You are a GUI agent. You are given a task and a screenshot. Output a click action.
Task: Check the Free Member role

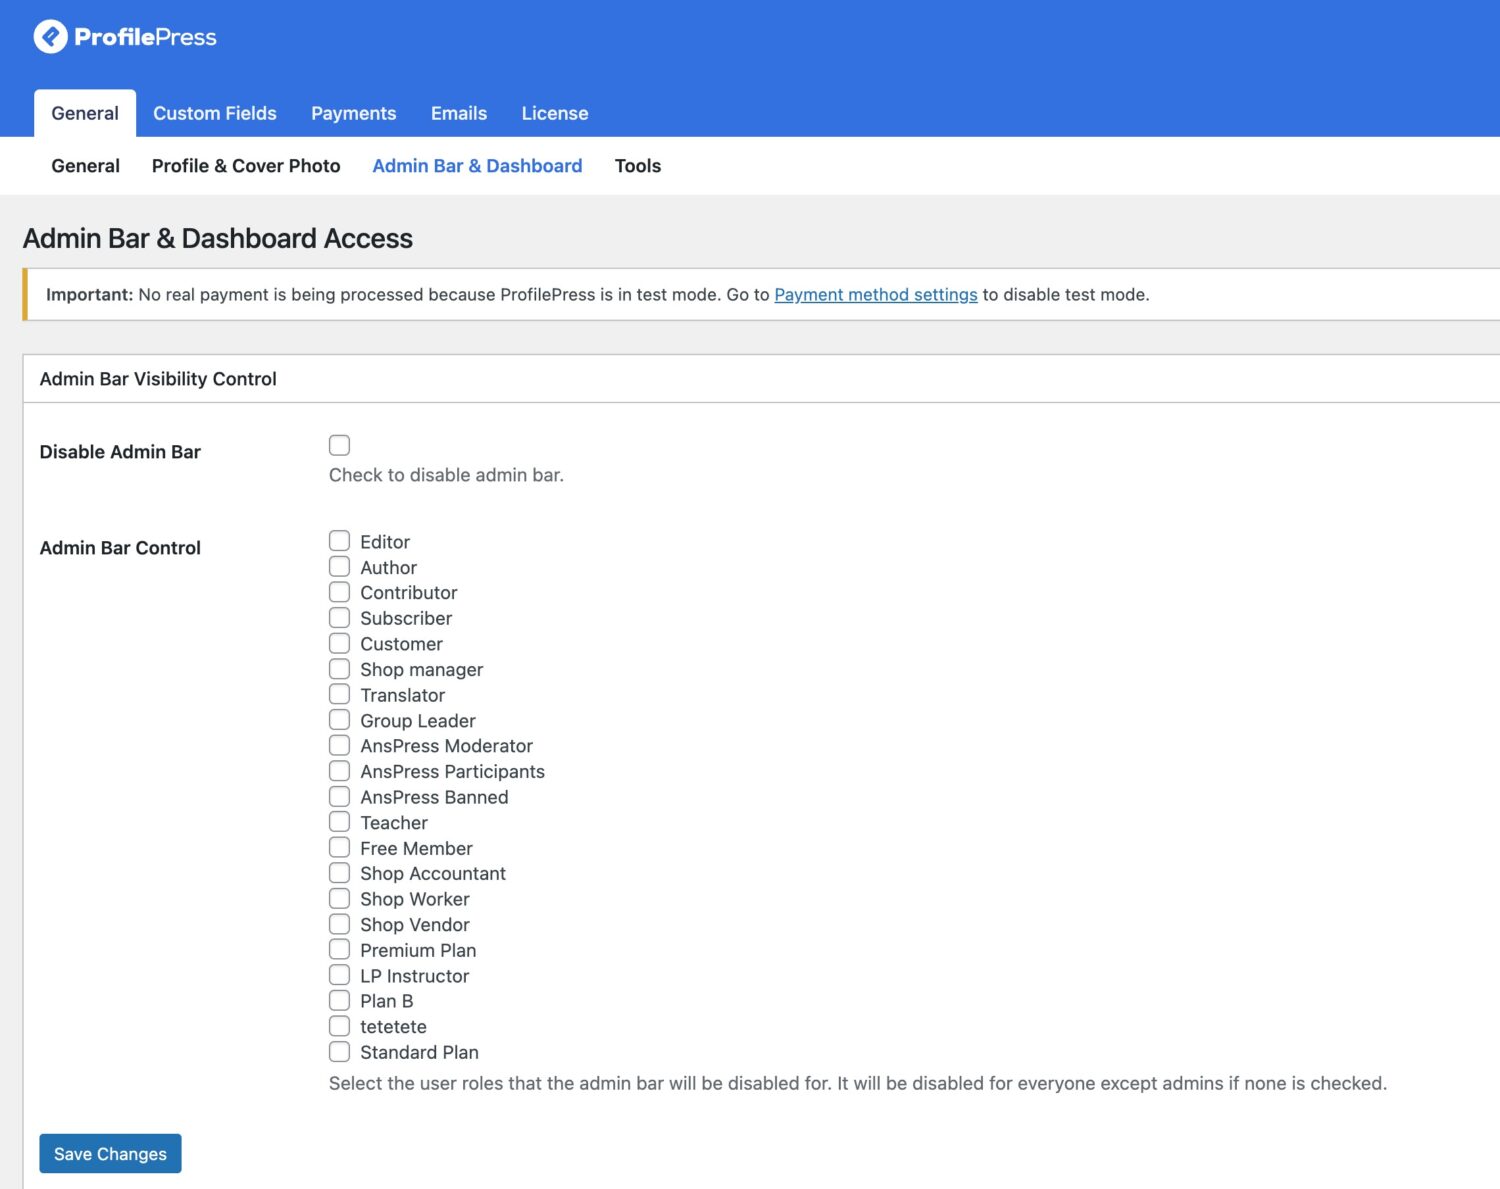339,846
